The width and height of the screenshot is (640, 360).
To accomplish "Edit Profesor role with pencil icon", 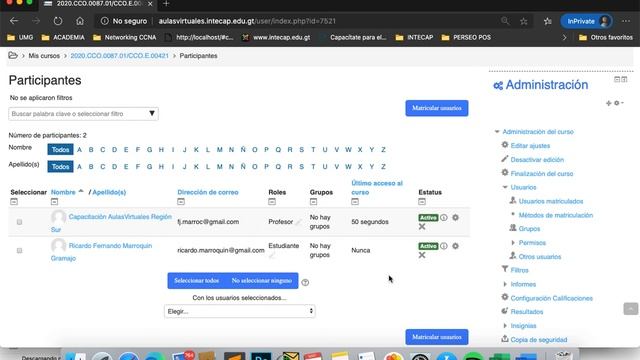I will click(298, 222).
